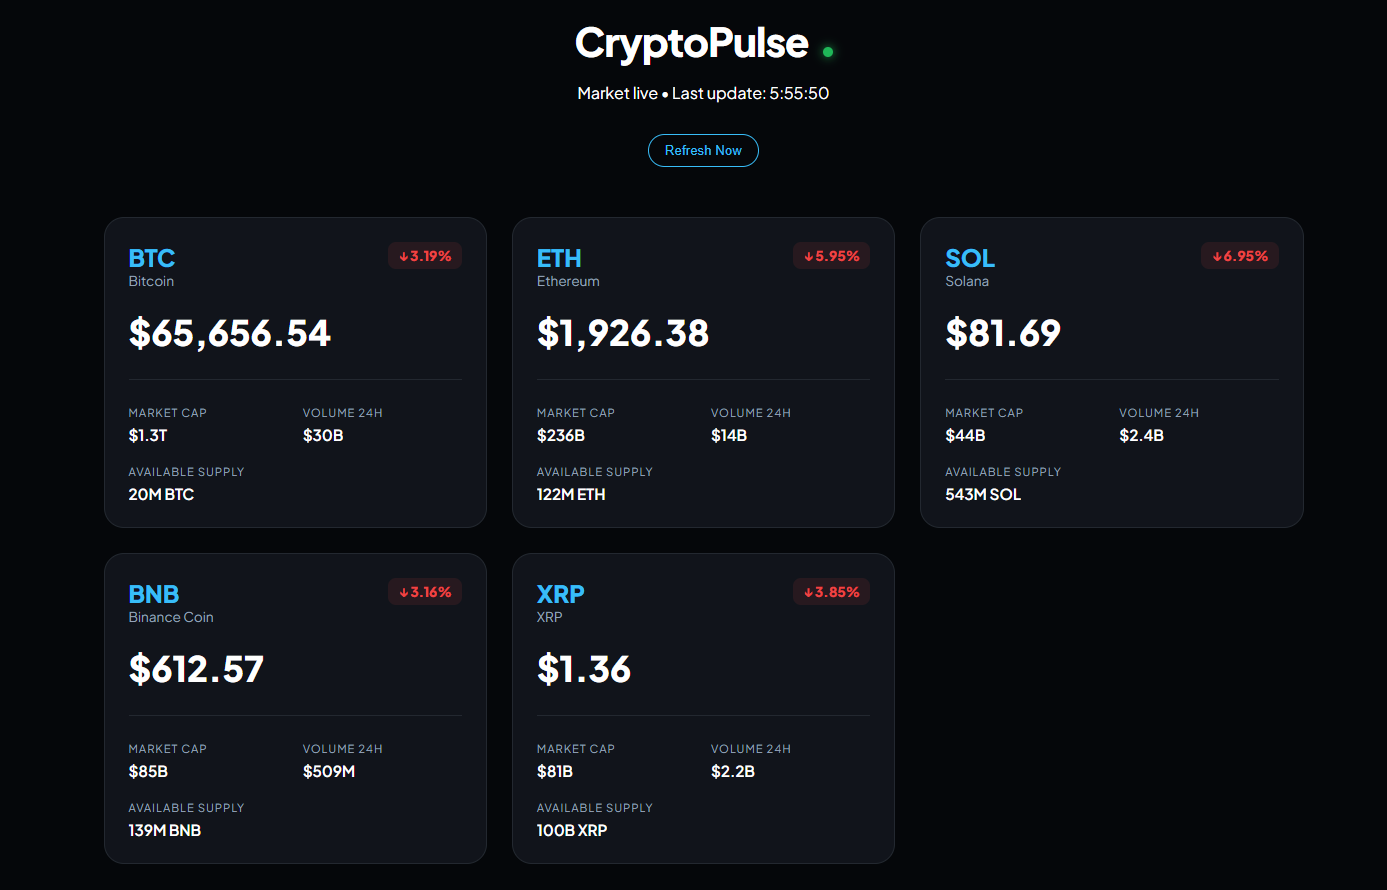1387x890 pixels.
Task: Click the XRP down 3.85% badge
Action: pos(832,592)
